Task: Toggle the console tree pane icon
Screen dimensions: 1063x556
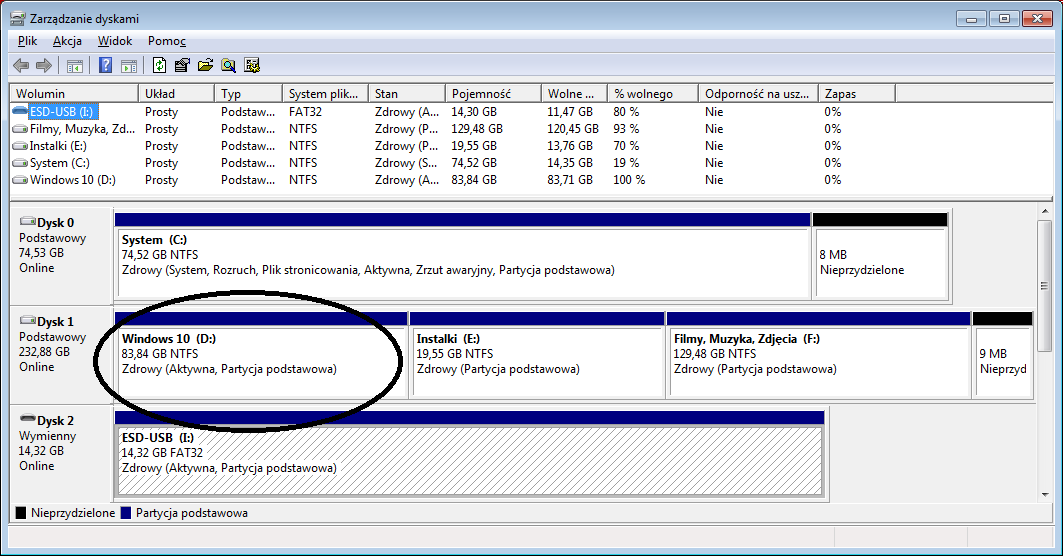Action: [x=75, y=66]
